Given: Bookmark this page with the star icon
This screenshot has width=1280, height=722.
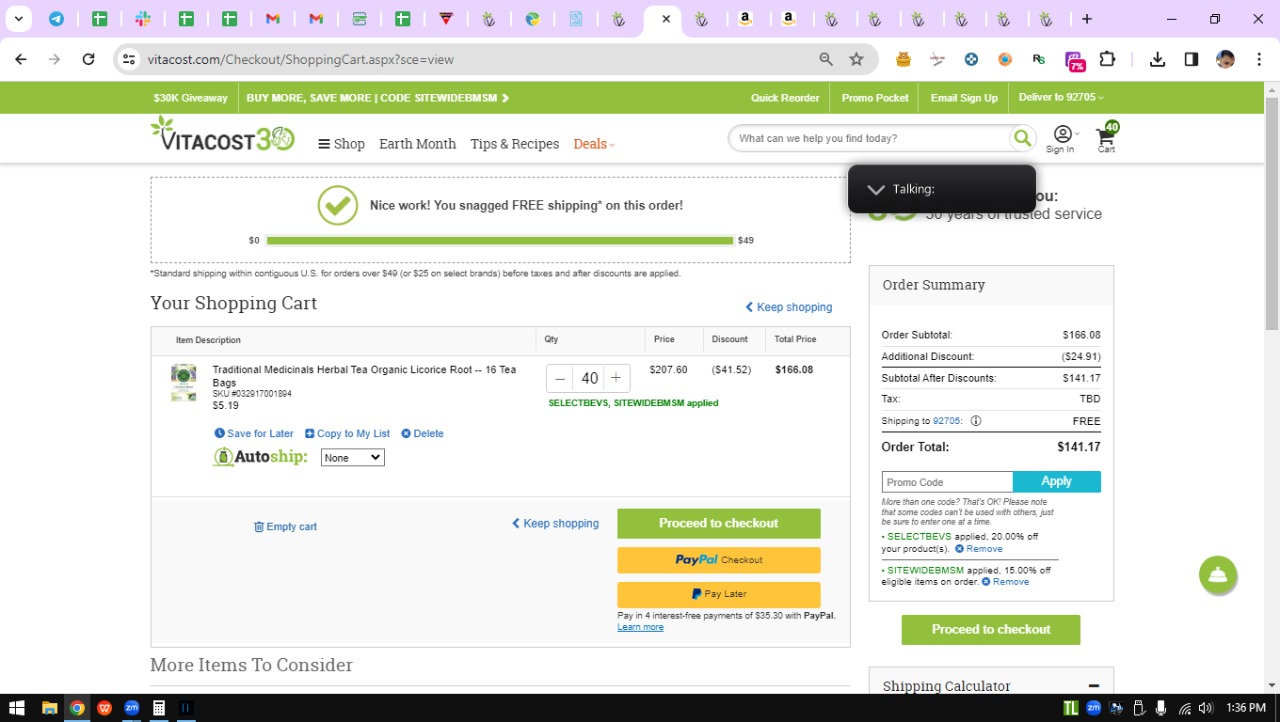Looking at the screenshot, I should point(856,59).
